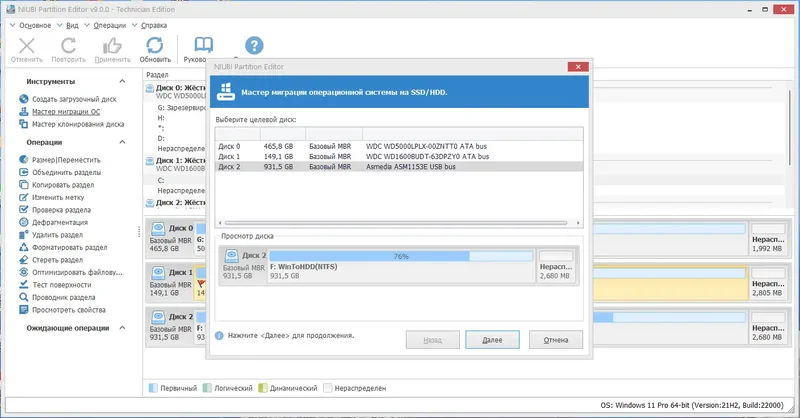Click the F: WinToHDD partition usage bar
800x418 pixels.
click(x=401, y=256)
